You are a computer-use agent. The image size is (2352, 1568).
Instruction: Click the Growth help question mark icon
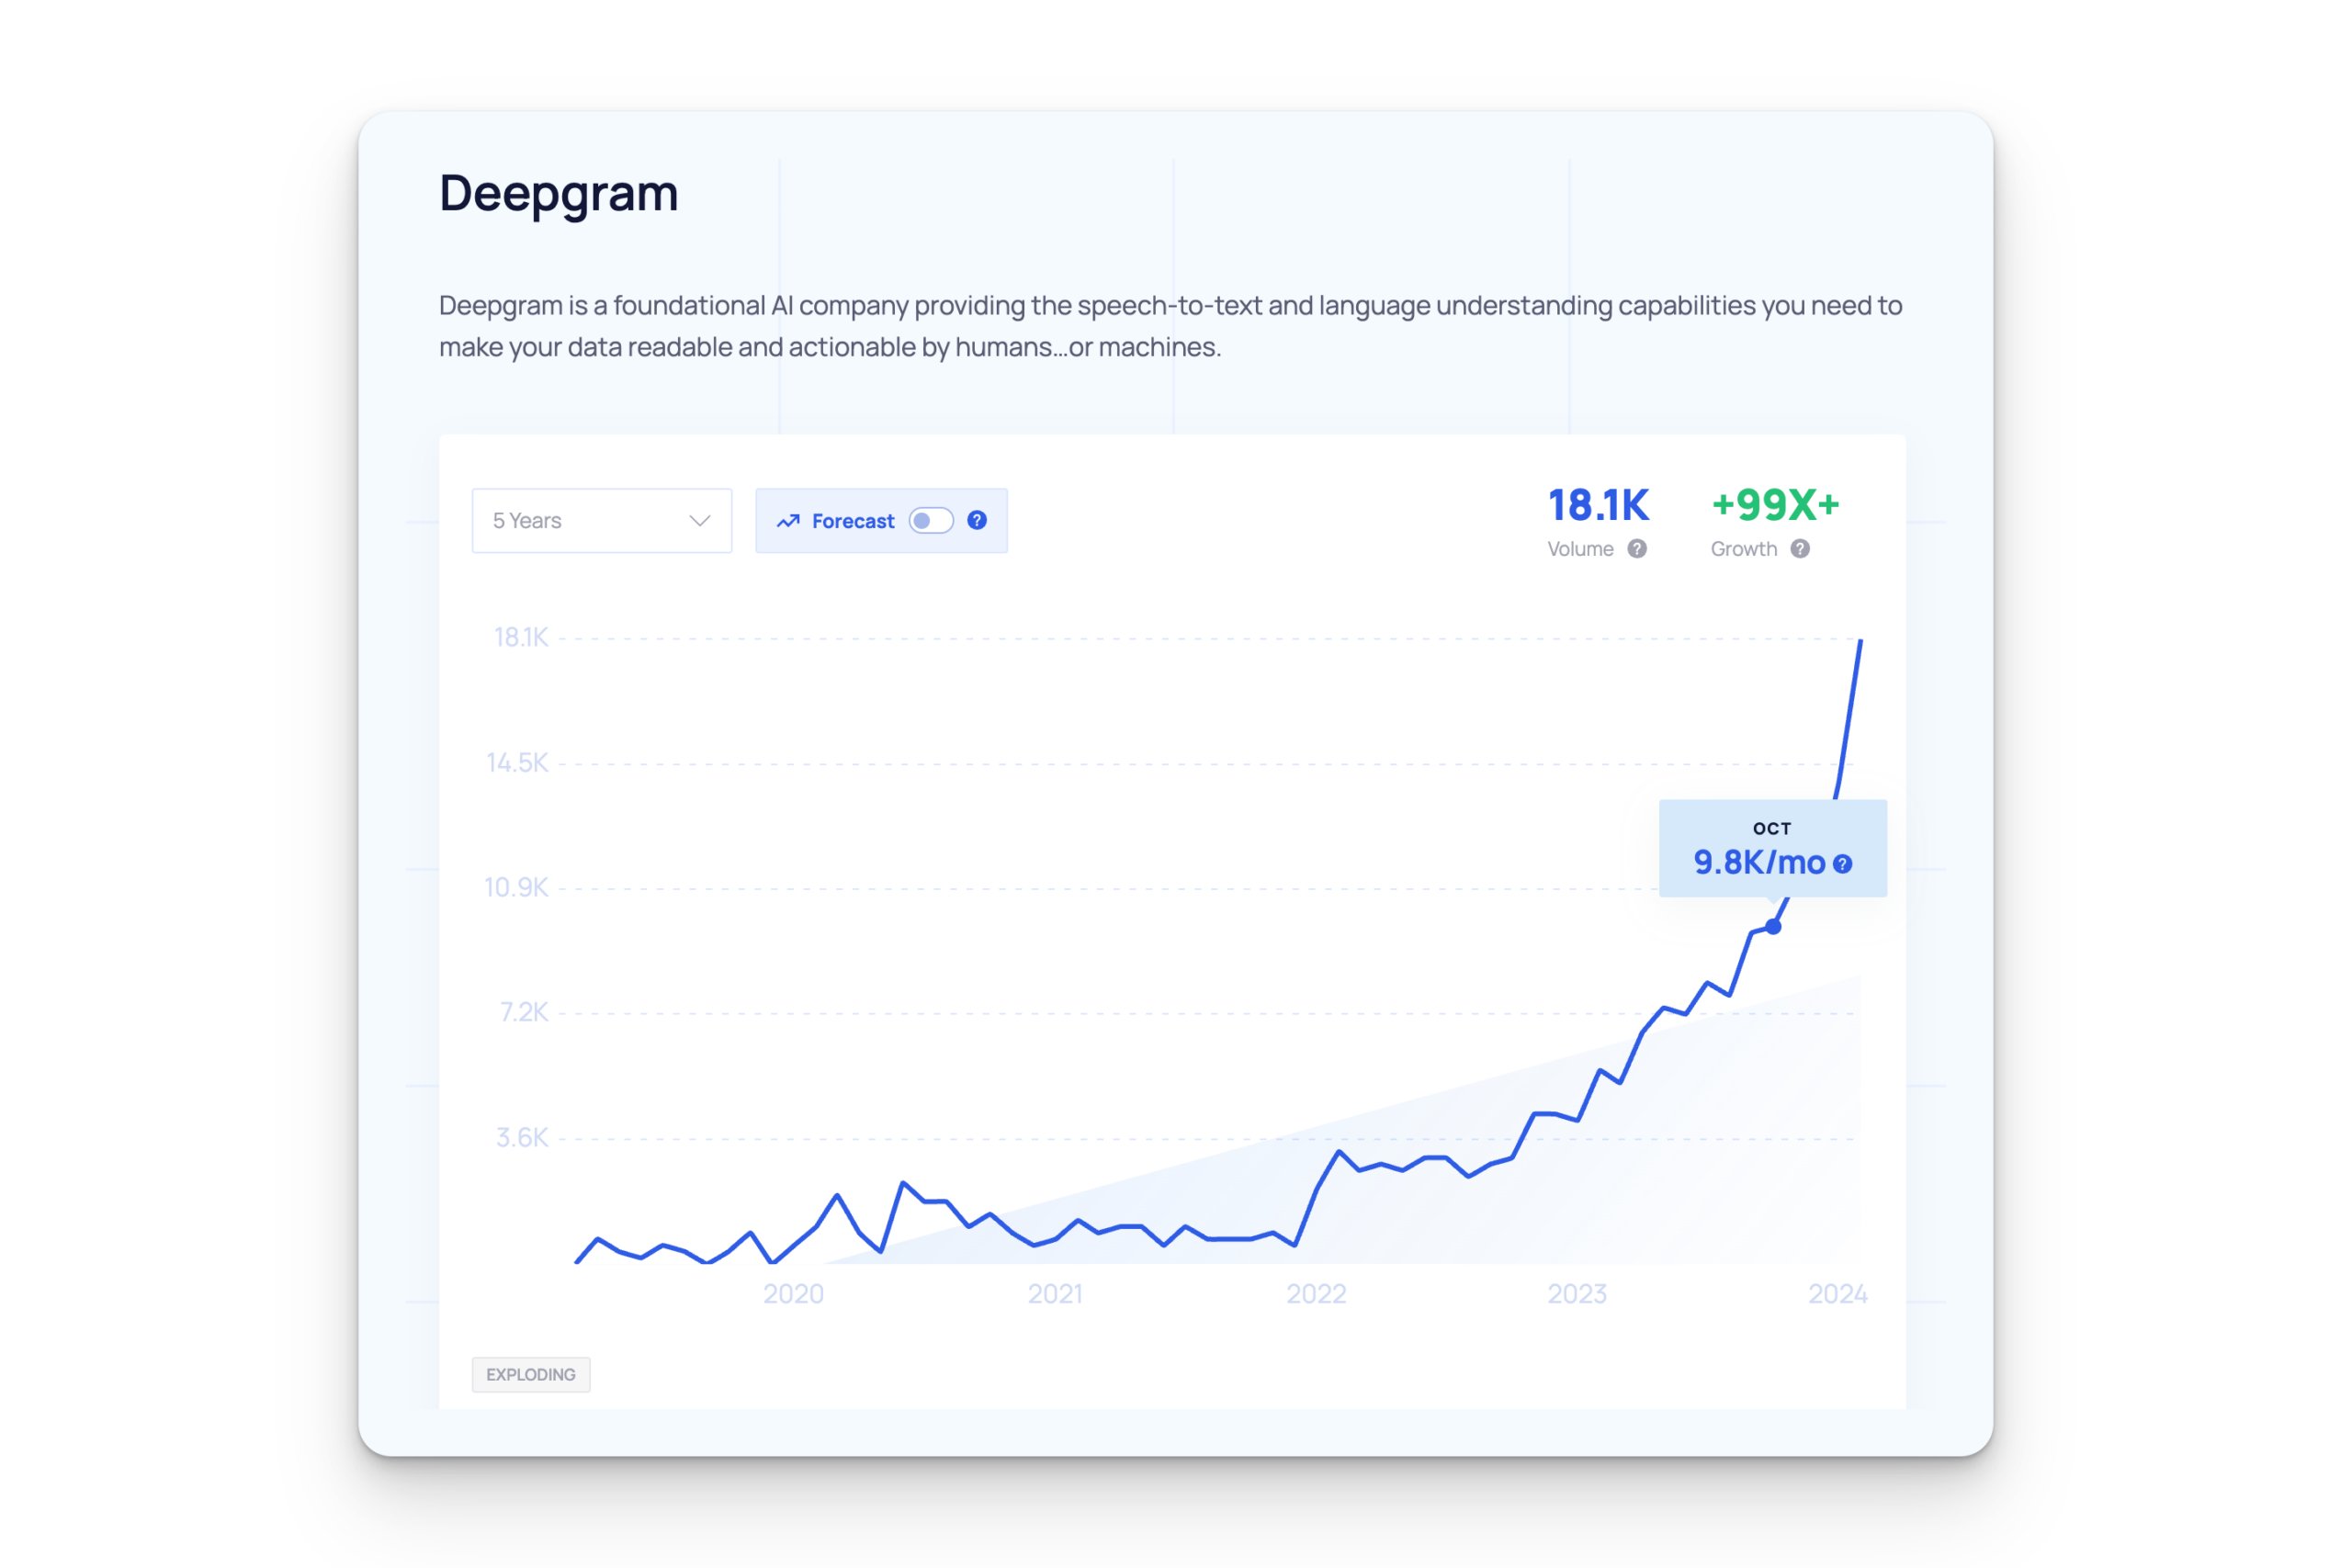tap(1800, 549)
